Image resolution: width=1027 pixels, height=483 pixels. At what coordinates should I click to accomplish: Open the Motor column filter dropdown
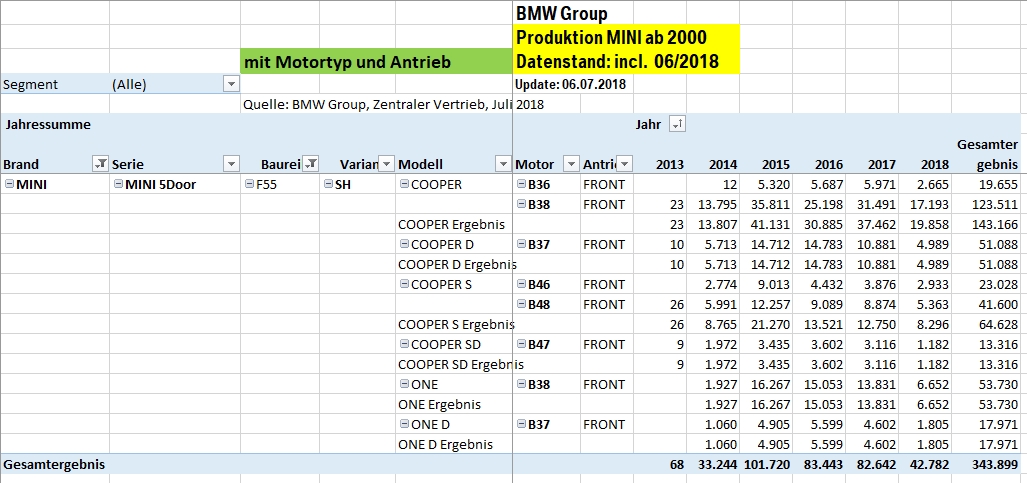[572, 164]
